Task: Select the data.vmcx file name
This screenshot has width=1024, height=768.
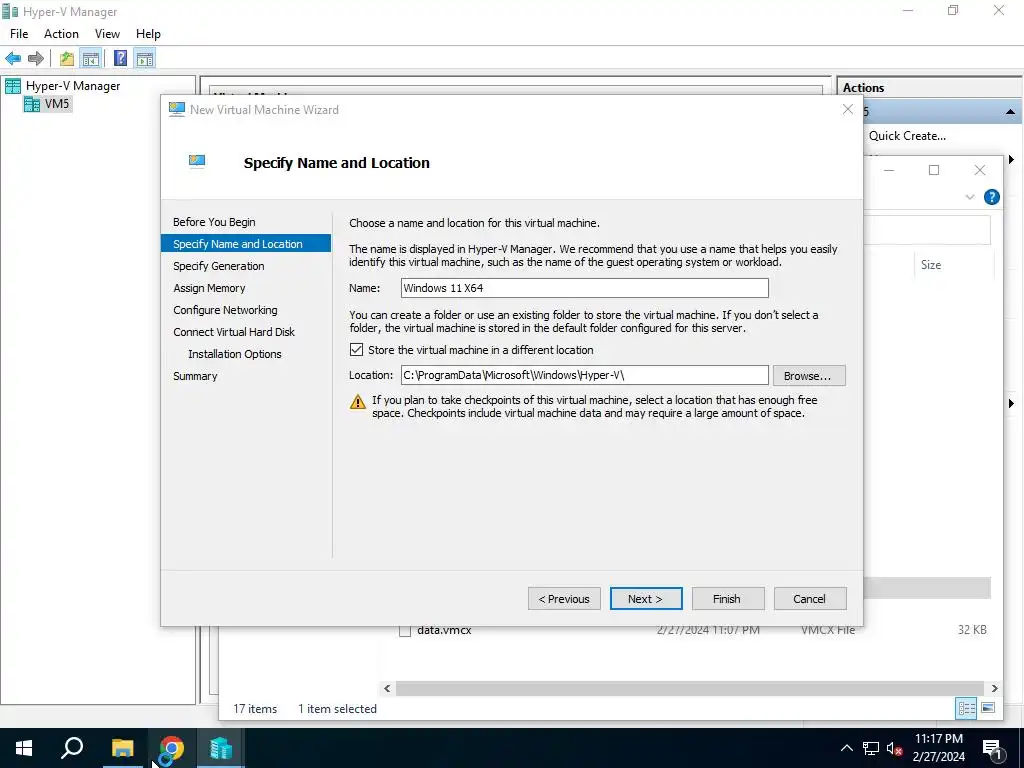Action: [444, 630]
